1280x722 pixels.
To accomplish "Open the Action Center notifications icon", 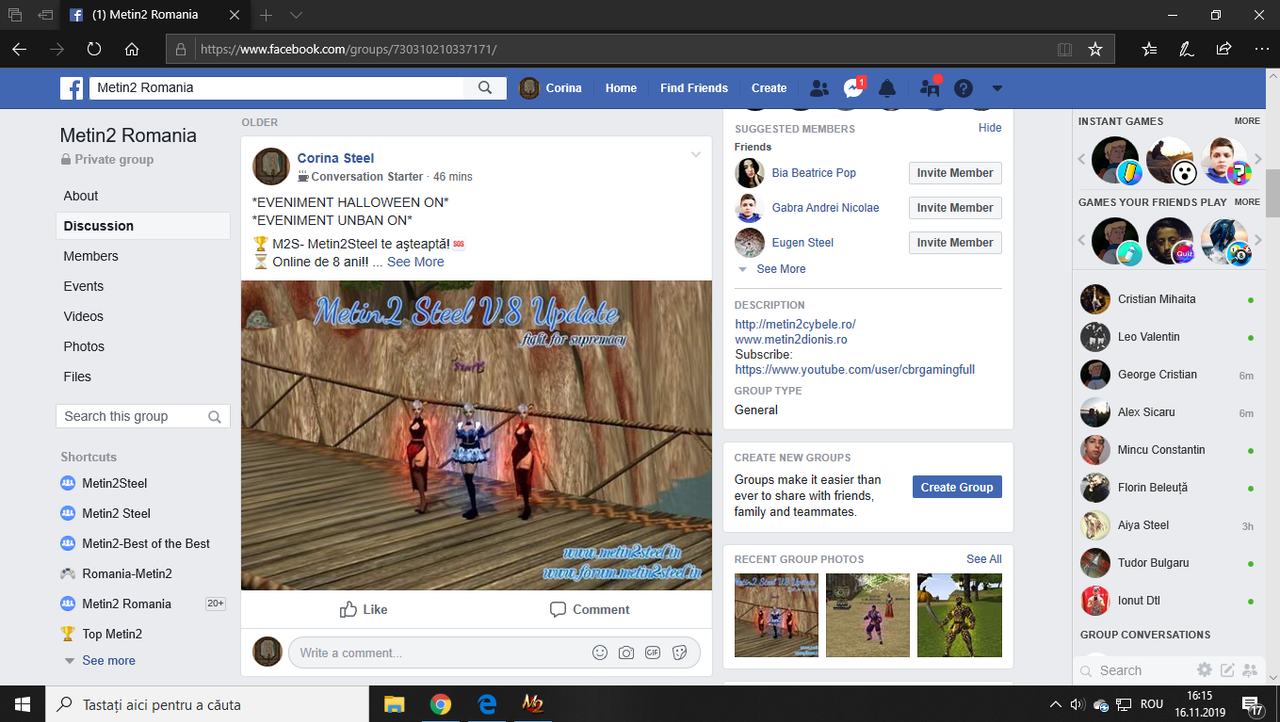I will (x=1250, y=705).
